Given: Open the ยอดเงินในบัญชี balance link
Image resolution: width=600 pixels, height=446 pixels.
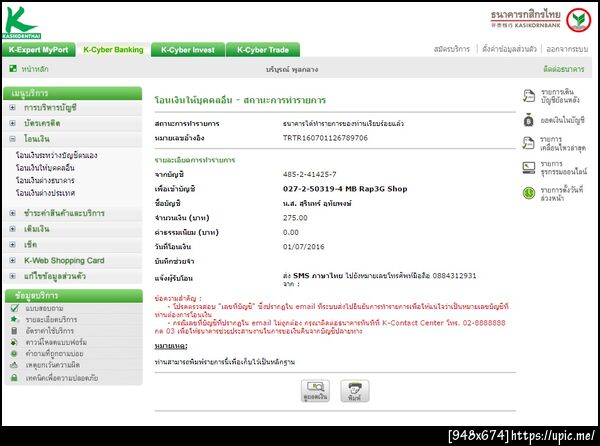Looking at the screenshot, I should [x=562, y=120].
